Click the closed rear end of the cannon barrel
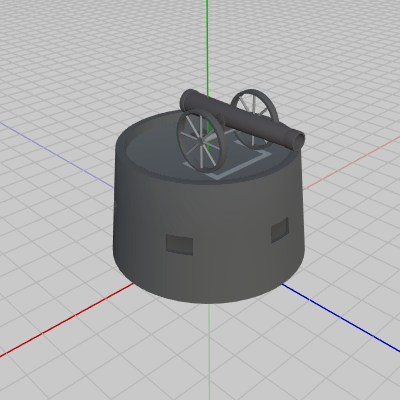Screen dimensions: 400x400 (187, 98)
